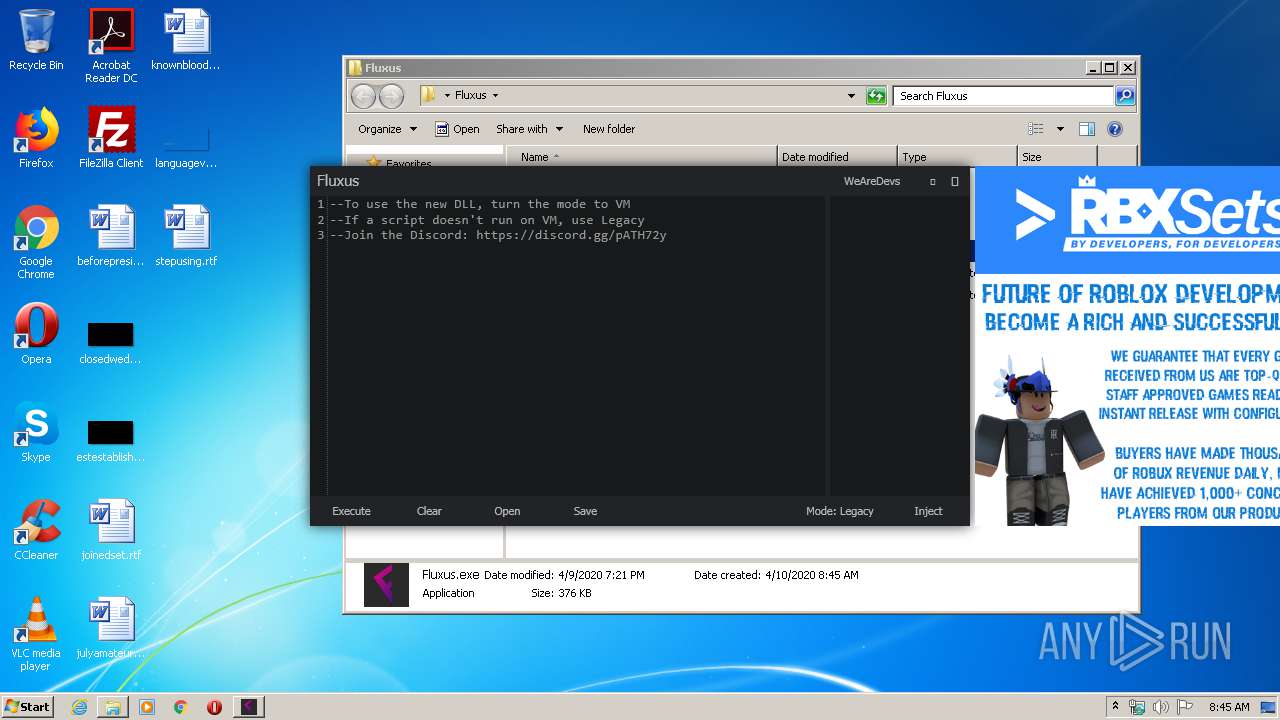The height and width of the screenshot is (720, 1280).
Task: Sort files by the Name column
Action: pos(642,157)
